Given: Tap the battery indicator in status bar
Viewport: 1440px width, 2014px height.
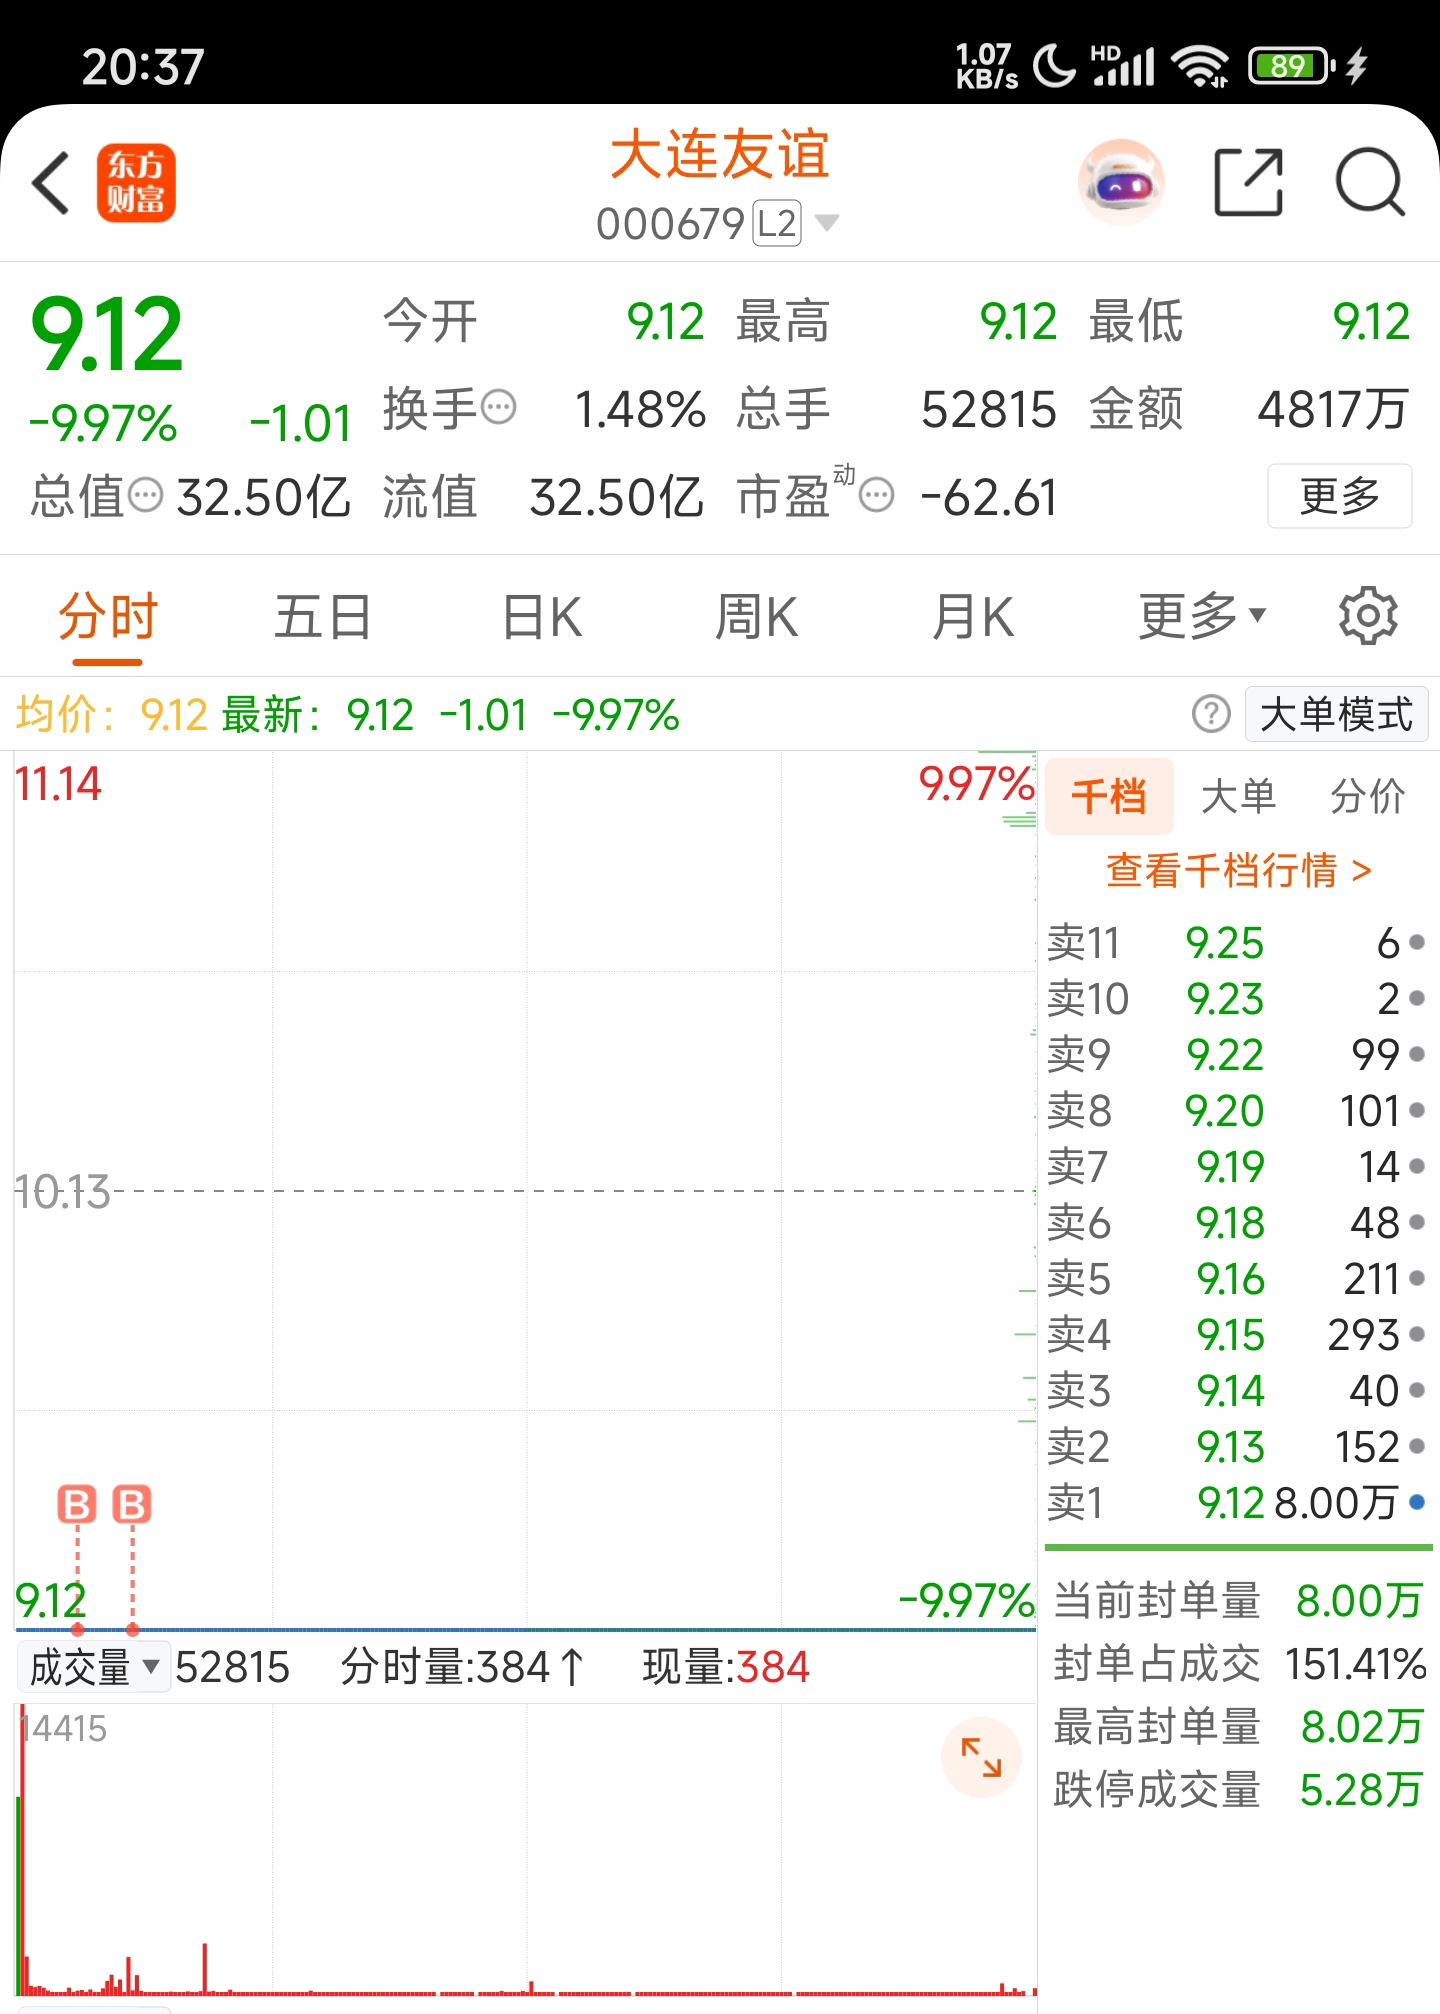Looking at the screenshot, I should pos(1292,66).
